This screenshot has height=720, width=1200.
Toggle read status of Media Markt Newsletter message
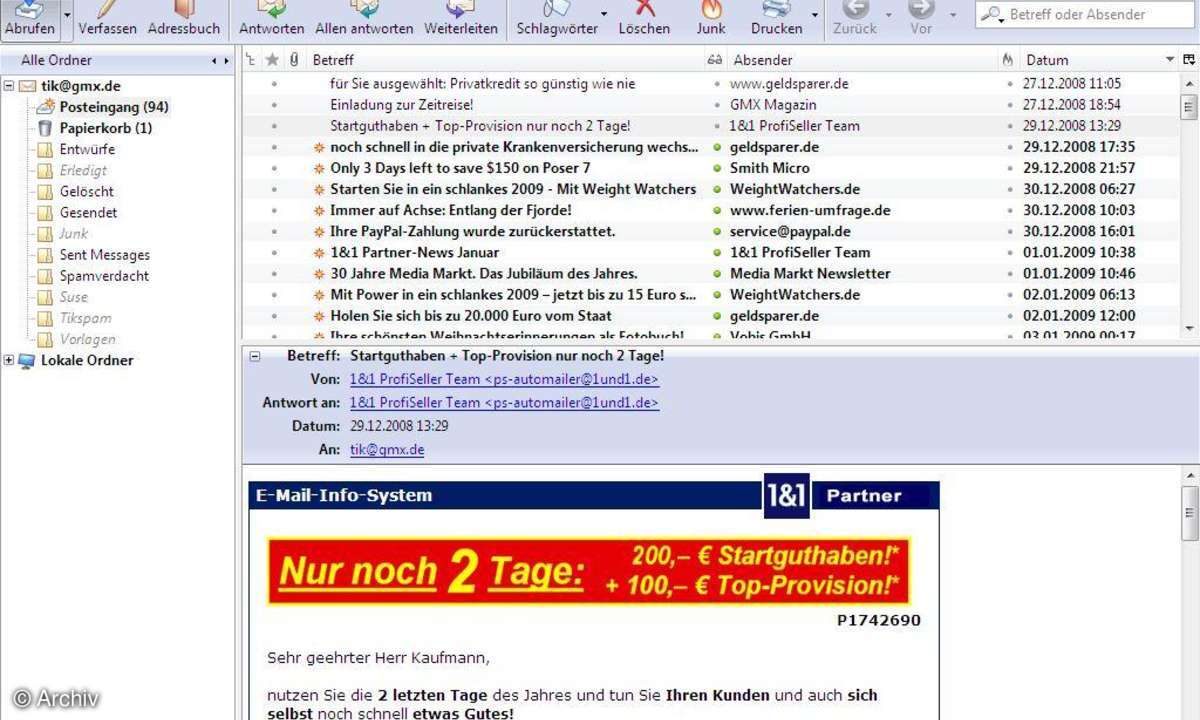717,273
